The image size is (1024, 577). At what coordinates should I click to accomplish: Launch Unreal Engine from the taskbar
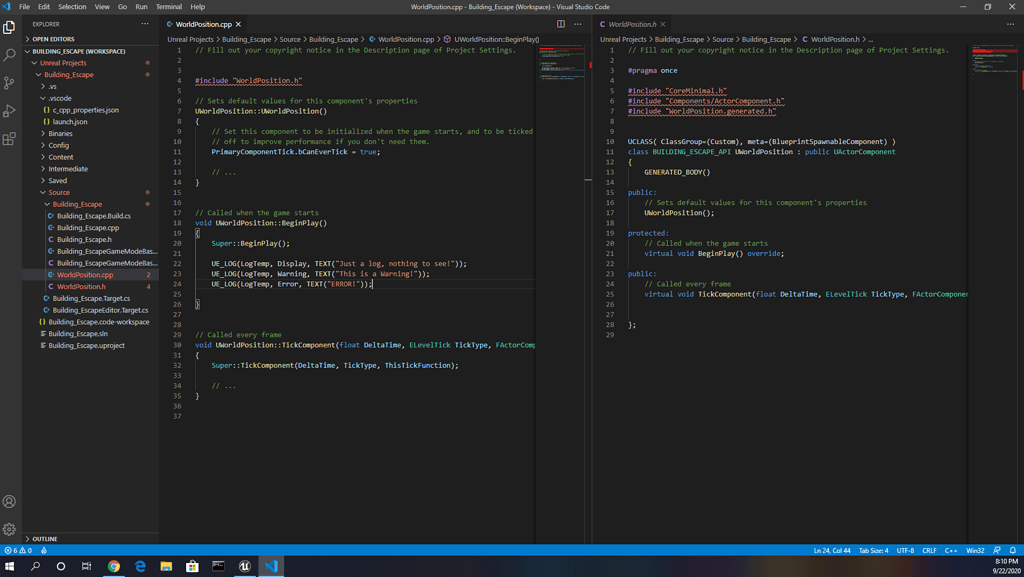coord(246,566)
